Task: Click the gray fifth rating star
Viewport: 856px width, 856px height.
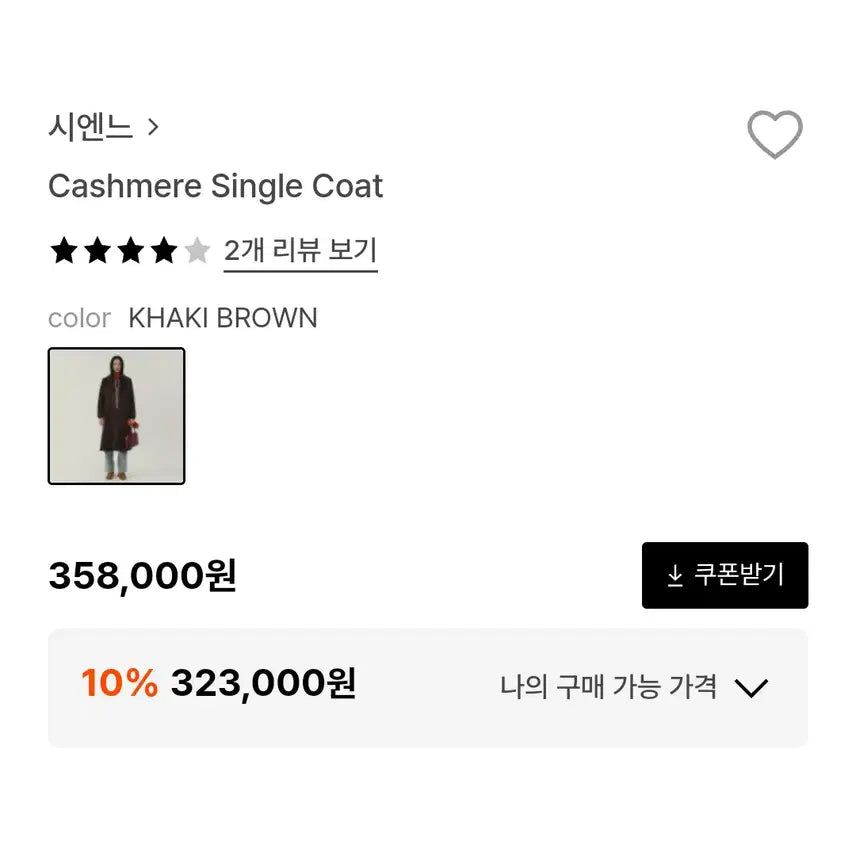Action: (196, 250)
